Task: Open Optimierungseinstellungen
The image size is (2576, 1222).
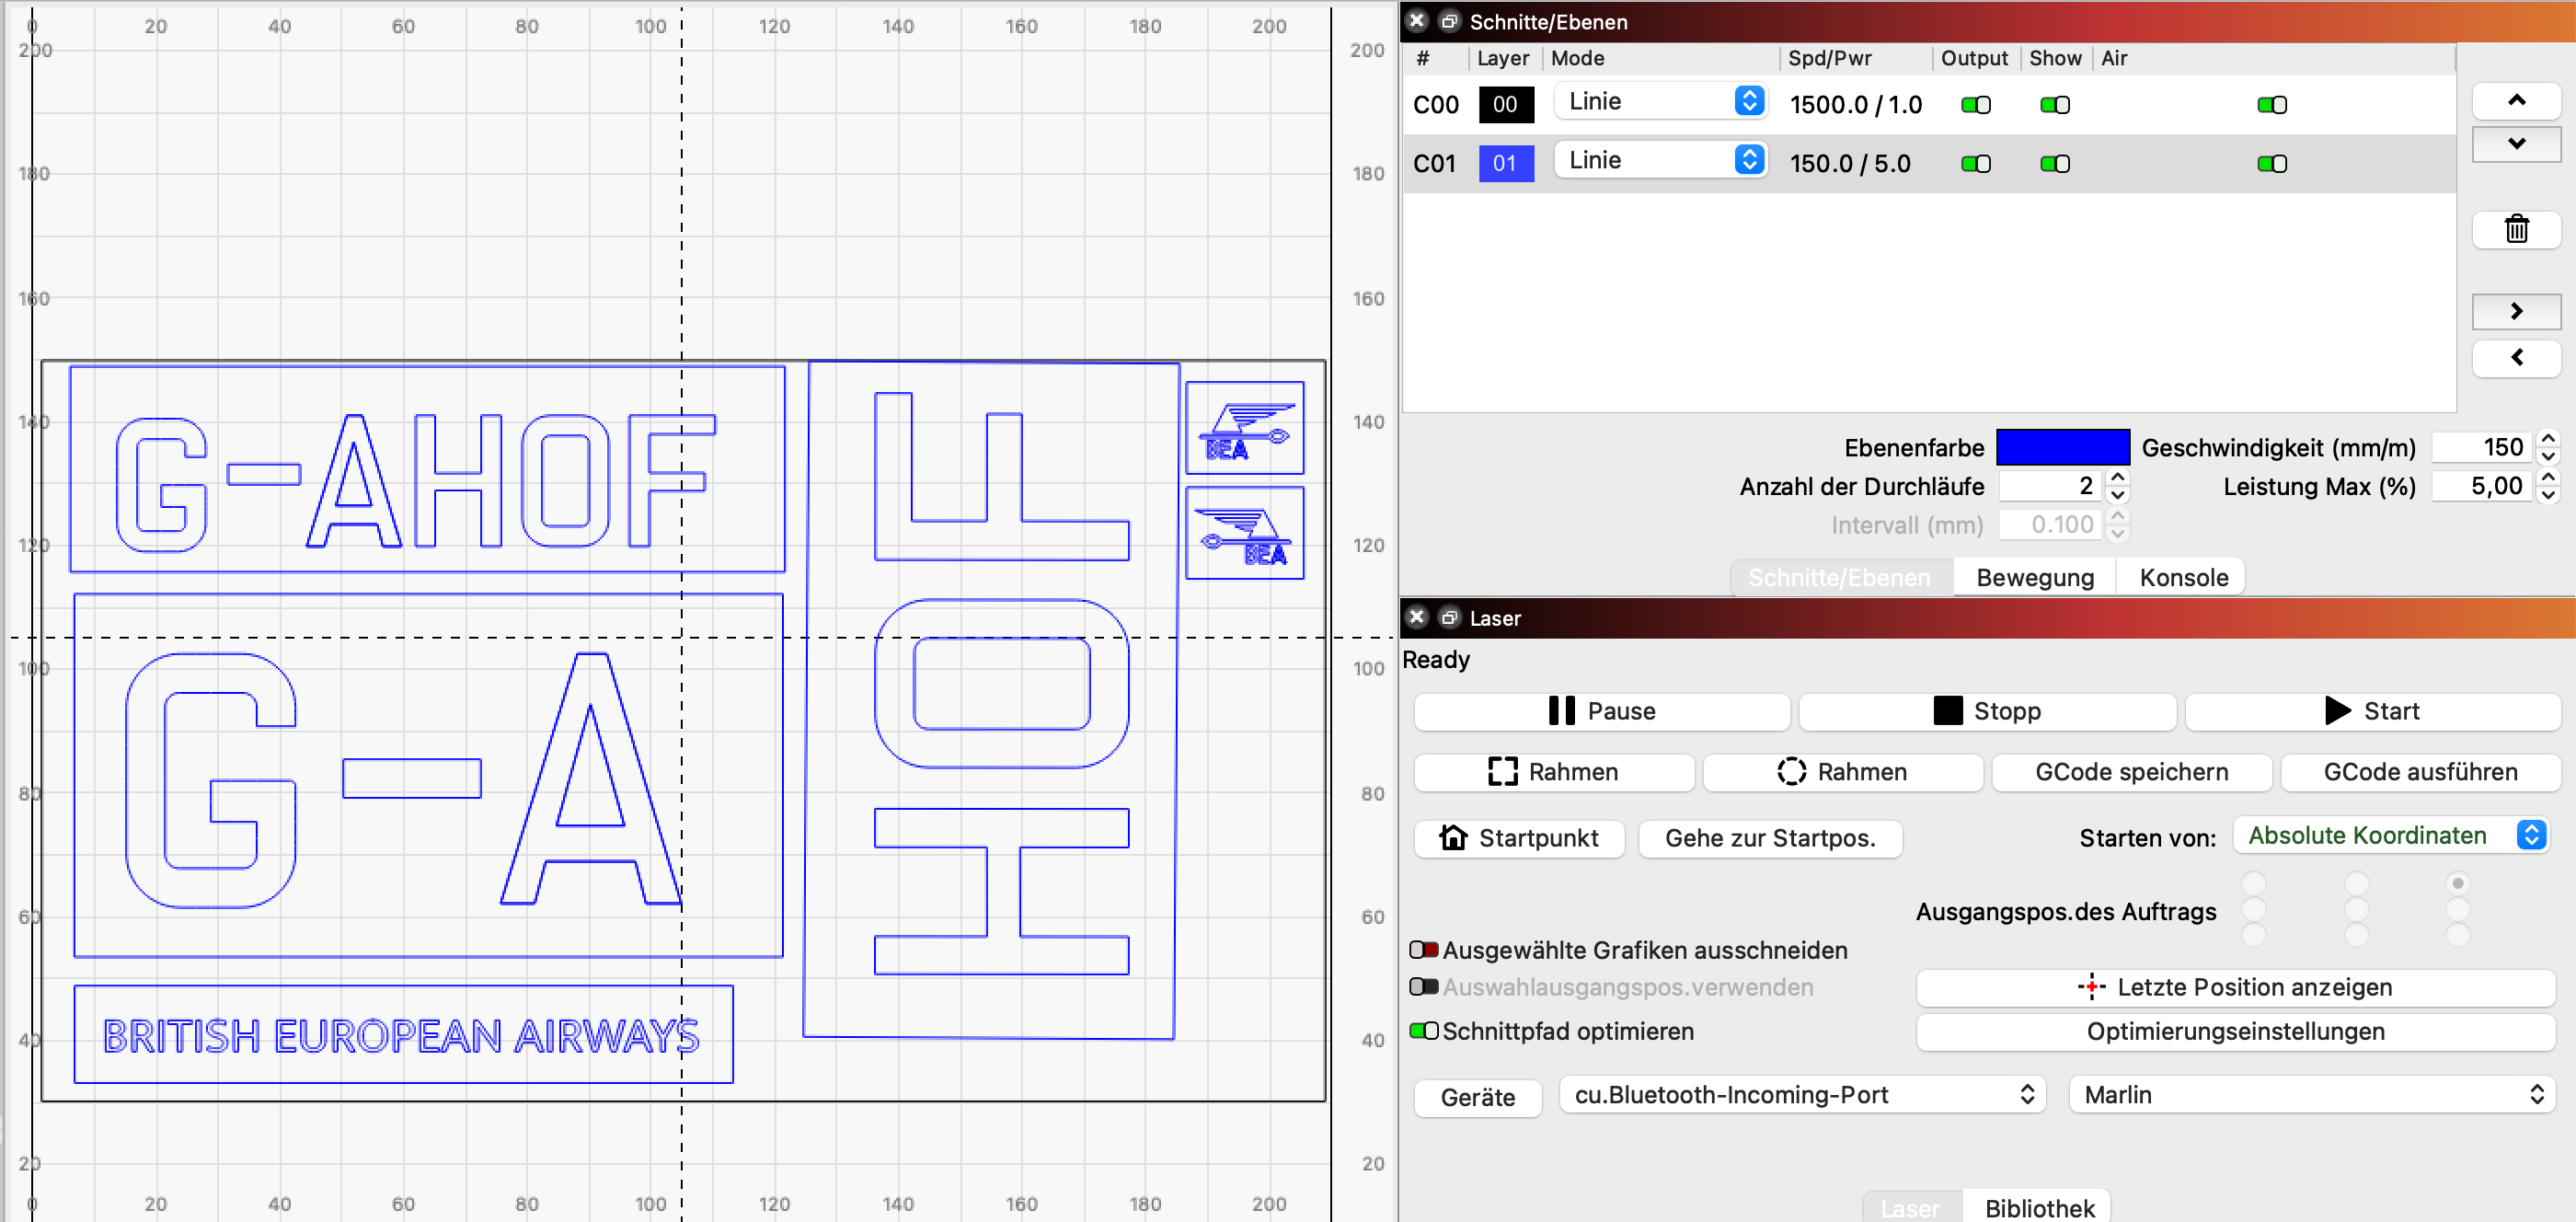Action: [x=2235, y=1031]
